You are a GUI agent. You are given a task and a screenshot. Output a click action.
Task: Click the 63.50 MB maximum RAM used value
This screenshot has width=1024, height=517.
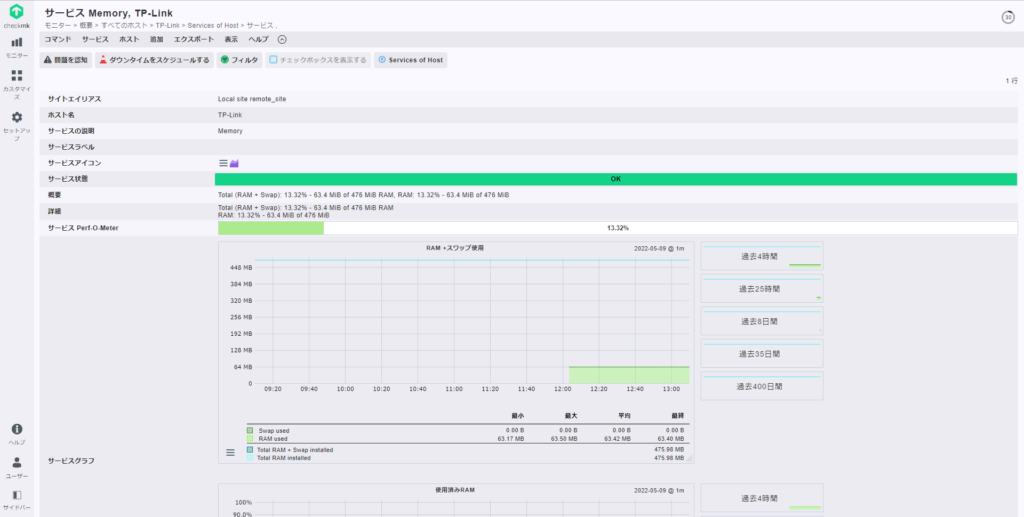click(564, 439)
